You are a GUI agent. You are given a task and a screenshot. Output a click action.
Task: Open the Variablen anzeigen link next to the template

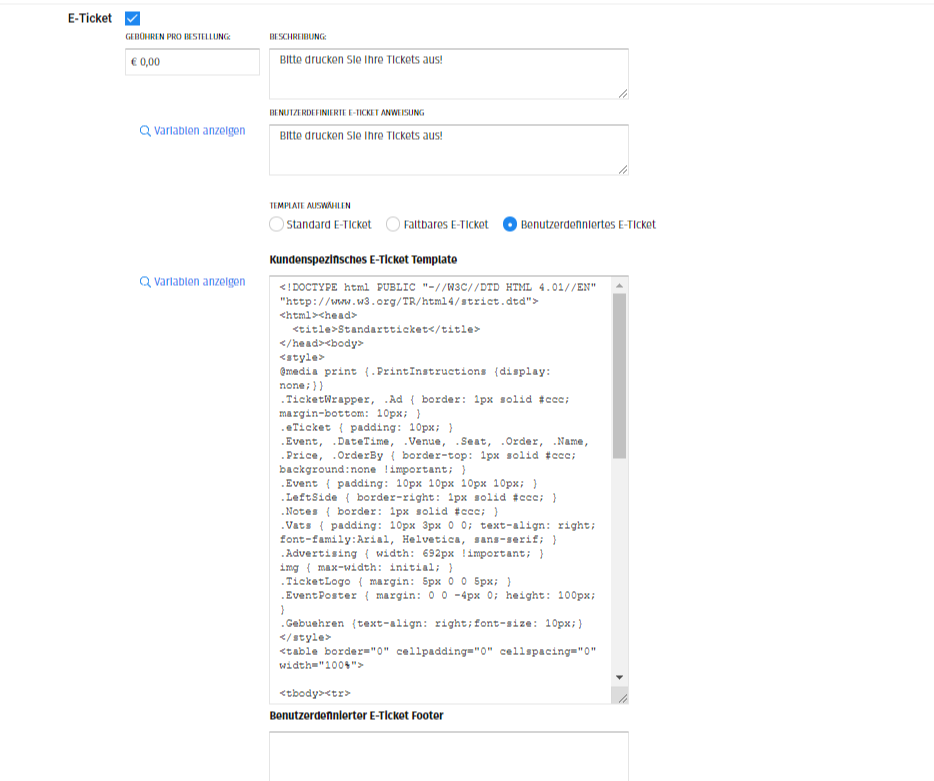pos(199,282)
